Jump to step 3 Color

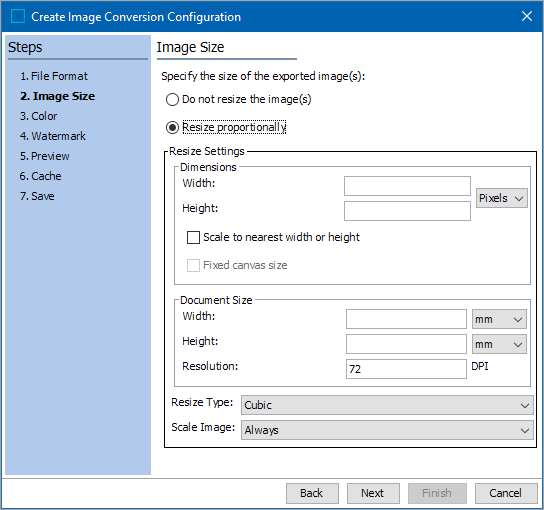pos(38,116)
